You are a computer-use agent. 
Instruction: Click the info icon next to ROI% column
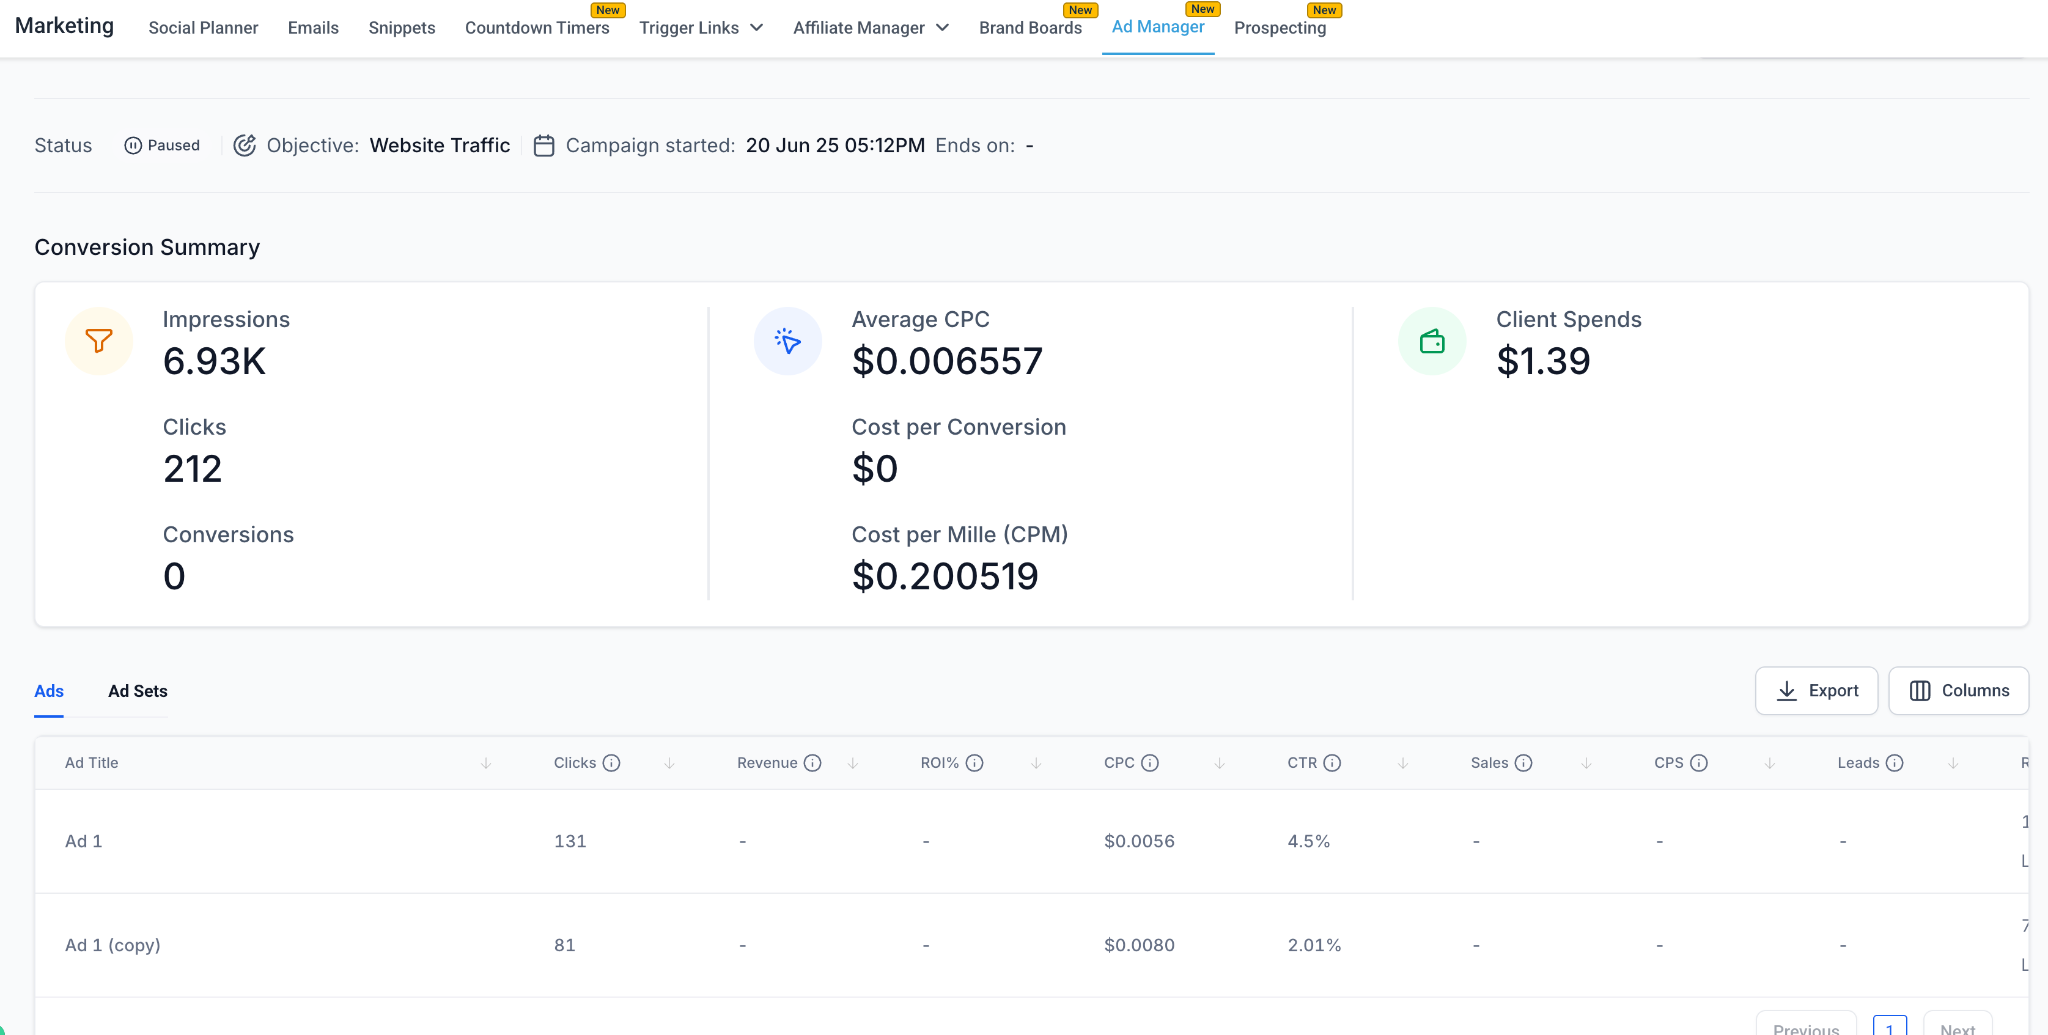(x=975, y=763)
